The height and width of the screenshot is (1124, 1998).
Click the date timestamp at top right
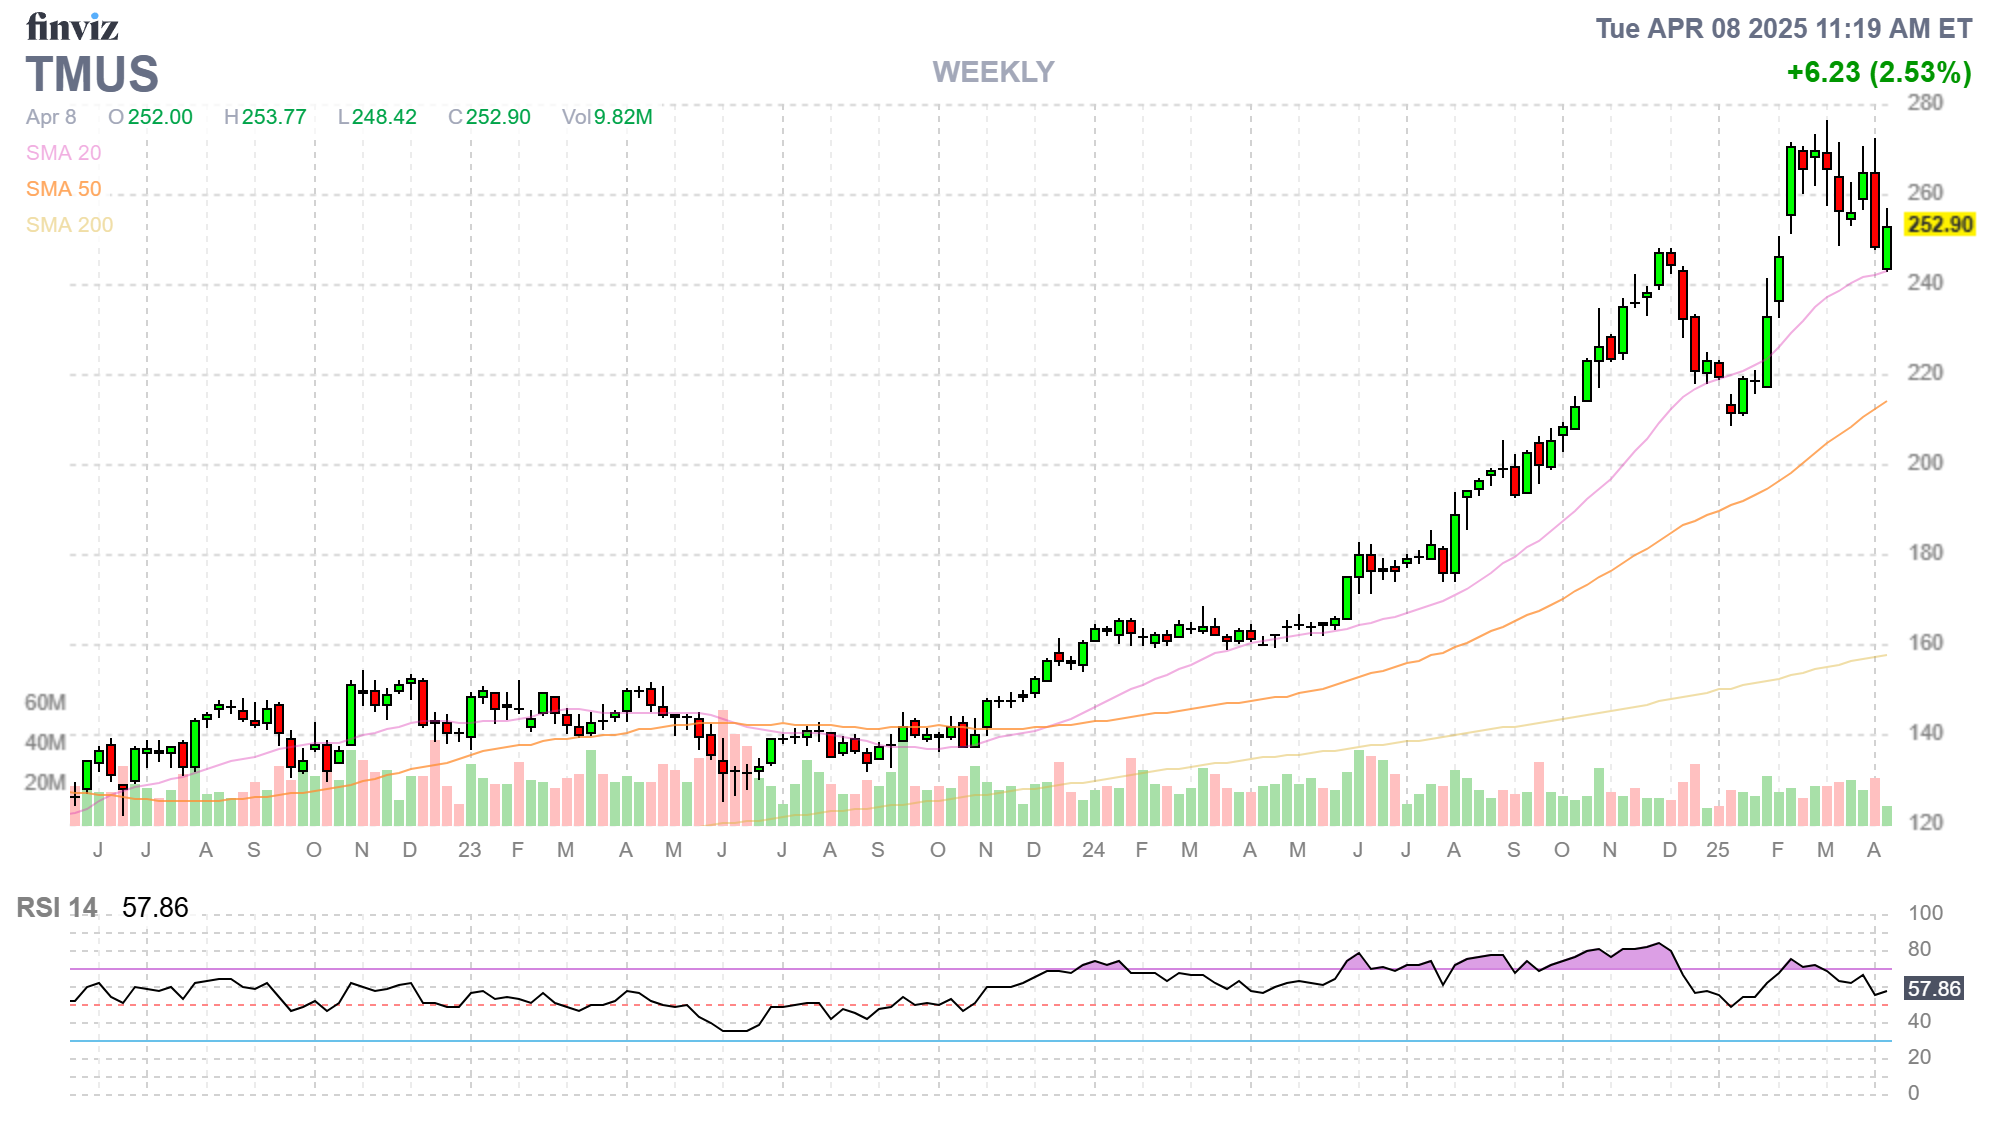point(1783,29)
